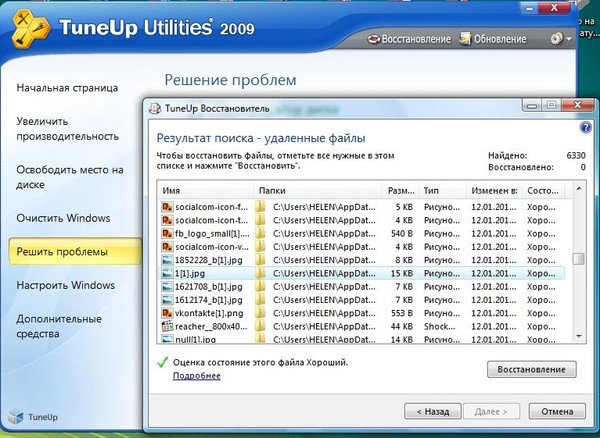The width and height of the screenshot is (600, 438).
Task: Sort list by Состо... column header
Action: tap(543, 191)
